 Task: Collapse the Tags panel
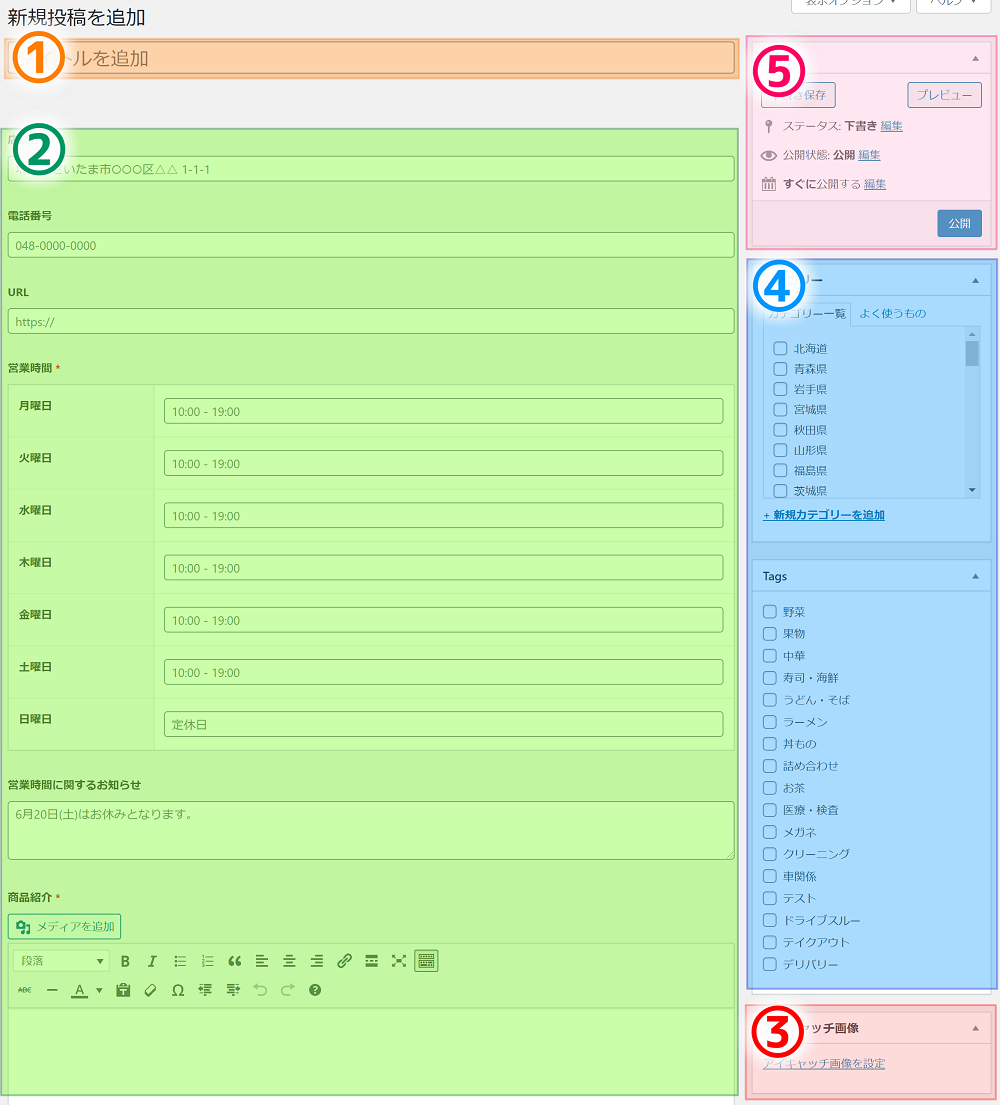pyautogui.click(x=975, y=577)
